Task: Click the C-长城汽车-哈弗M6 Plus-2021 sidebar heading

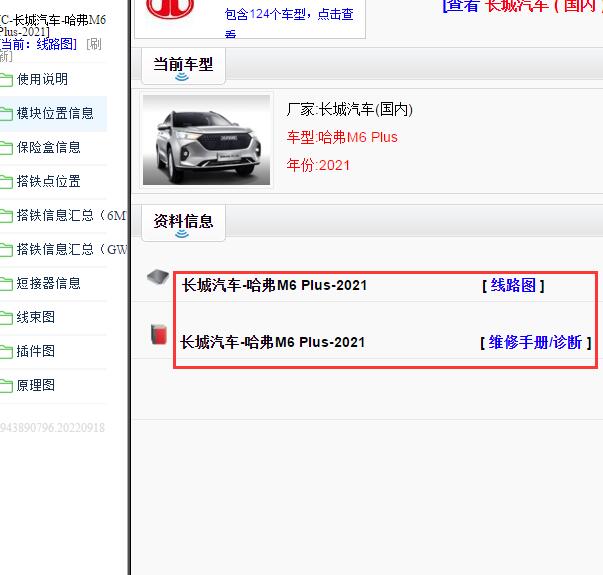Action: click(53, 25)
